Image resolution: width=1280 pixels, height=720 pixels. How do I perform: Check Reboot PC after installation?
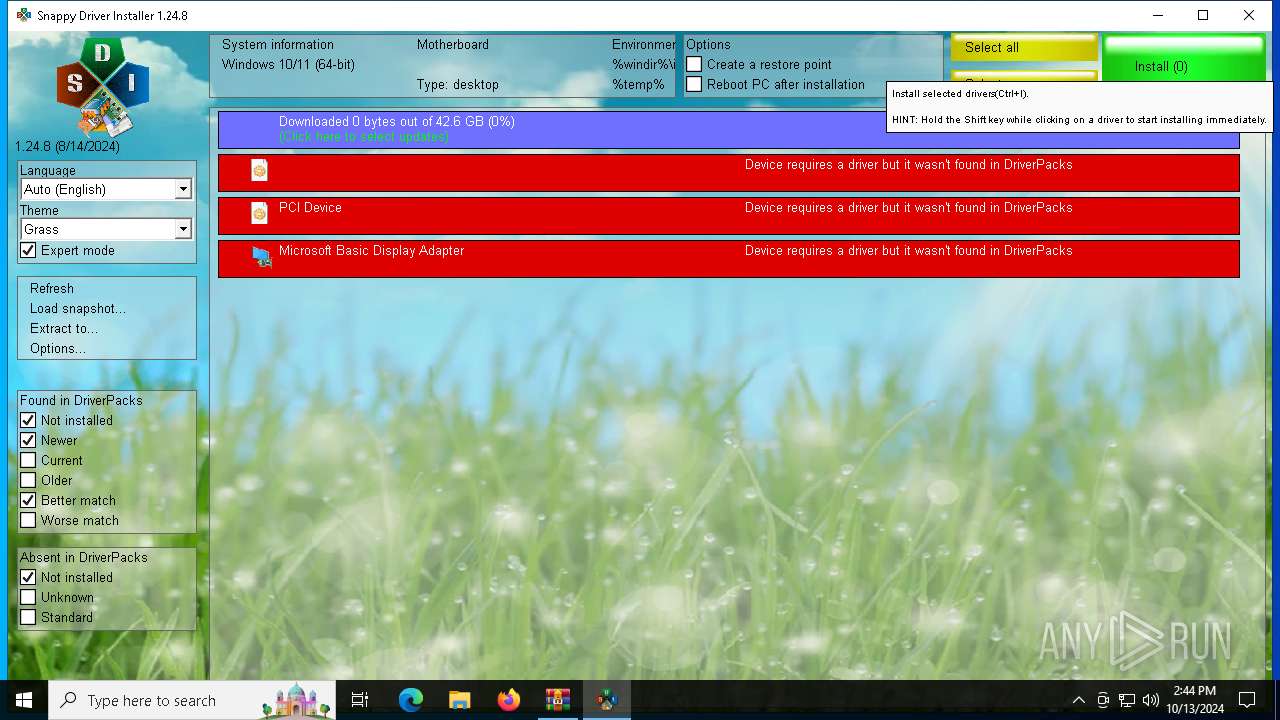pos(694,85)
